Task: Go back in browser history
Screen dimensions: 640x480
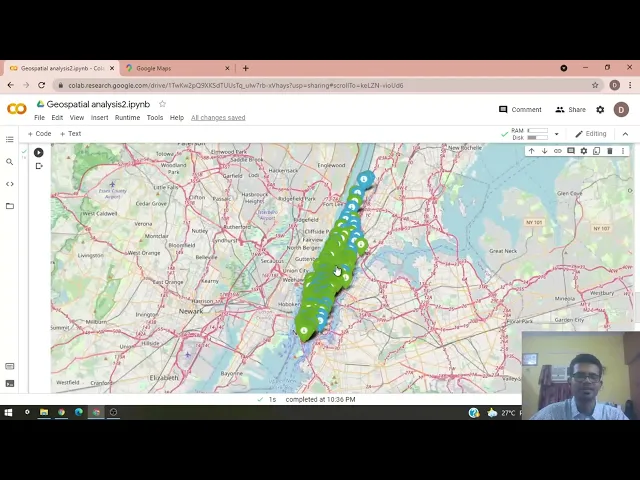Action: tap(11, 85)
